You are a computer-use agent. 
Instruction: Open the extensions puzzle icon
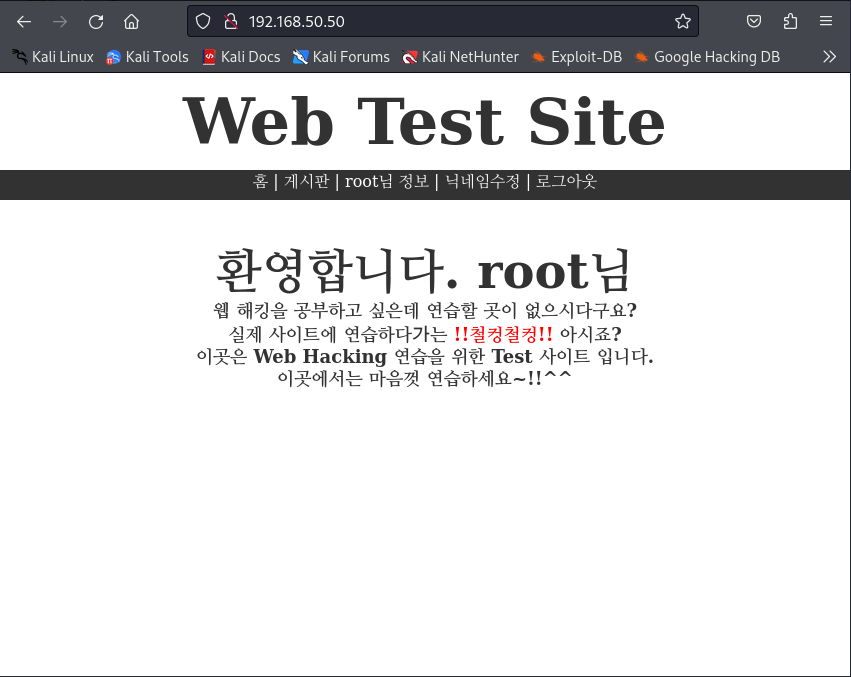coord(790,22)
